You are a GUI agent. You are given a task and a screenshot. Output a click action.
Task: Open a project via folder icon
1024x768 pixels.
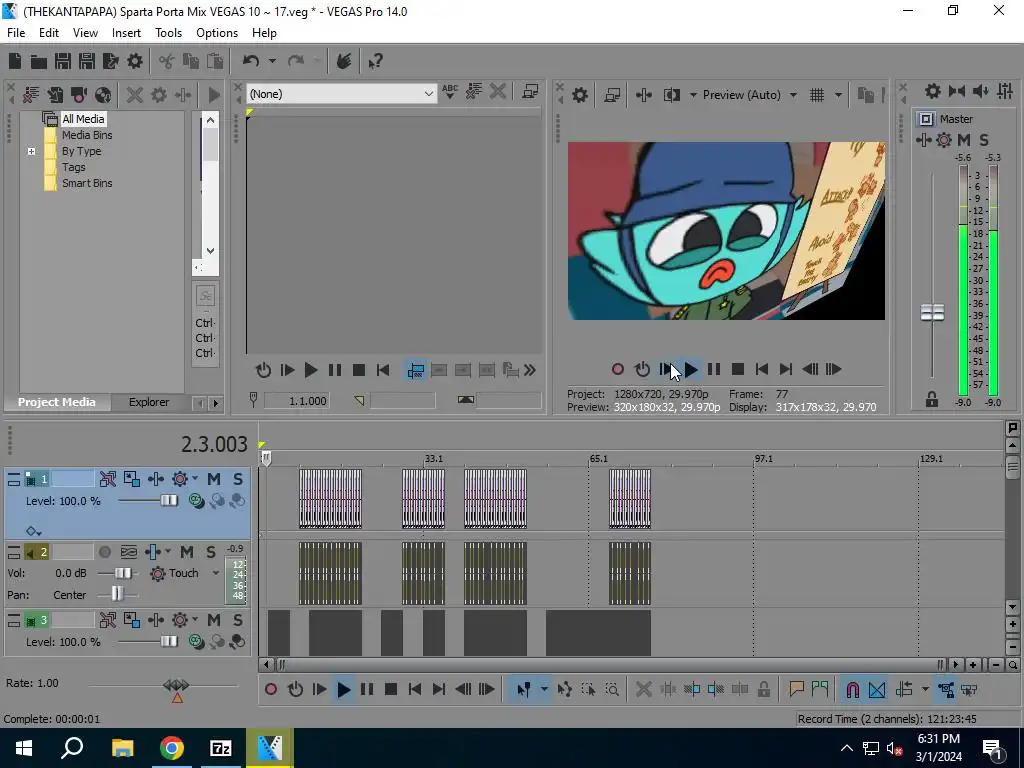point(39,61)
